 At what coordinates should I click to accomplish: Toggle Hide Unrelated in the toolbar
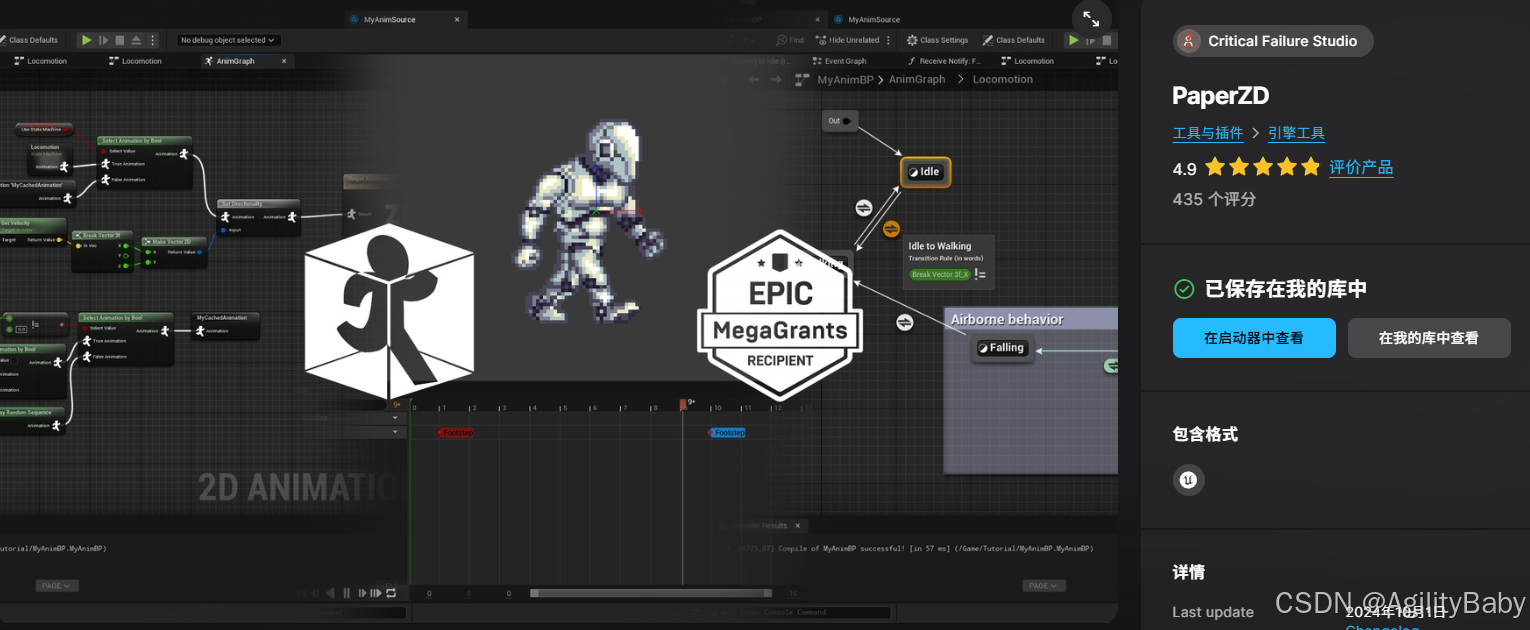[x=847, y=40]
